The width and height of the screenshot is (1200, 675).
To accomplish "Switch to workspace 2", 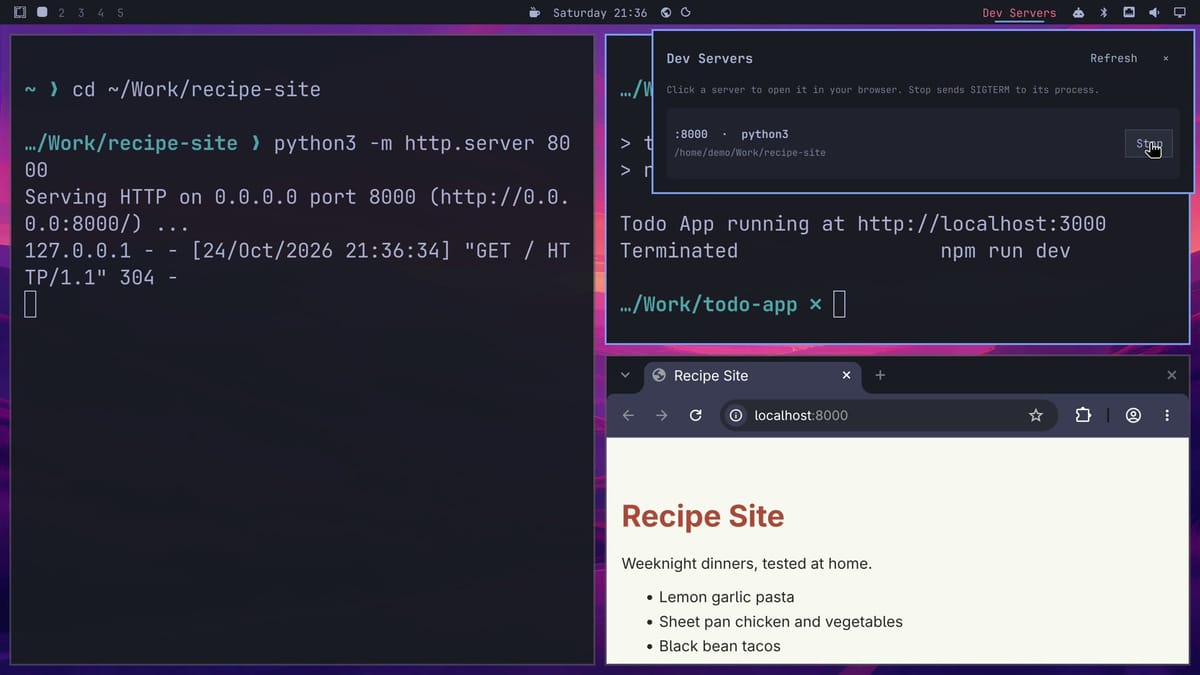I will click(62, 13).
